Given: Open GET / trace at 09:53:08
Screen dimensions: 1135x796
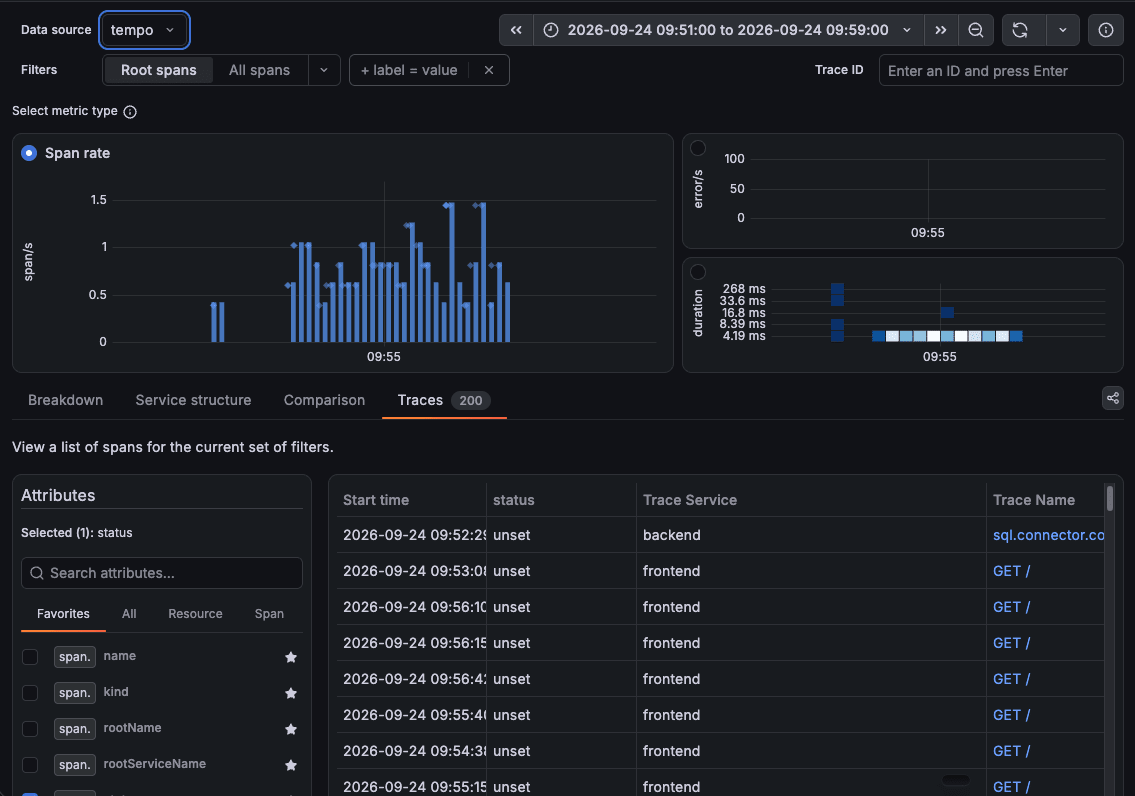Looking at the screenshot, I should point(1011,571).
